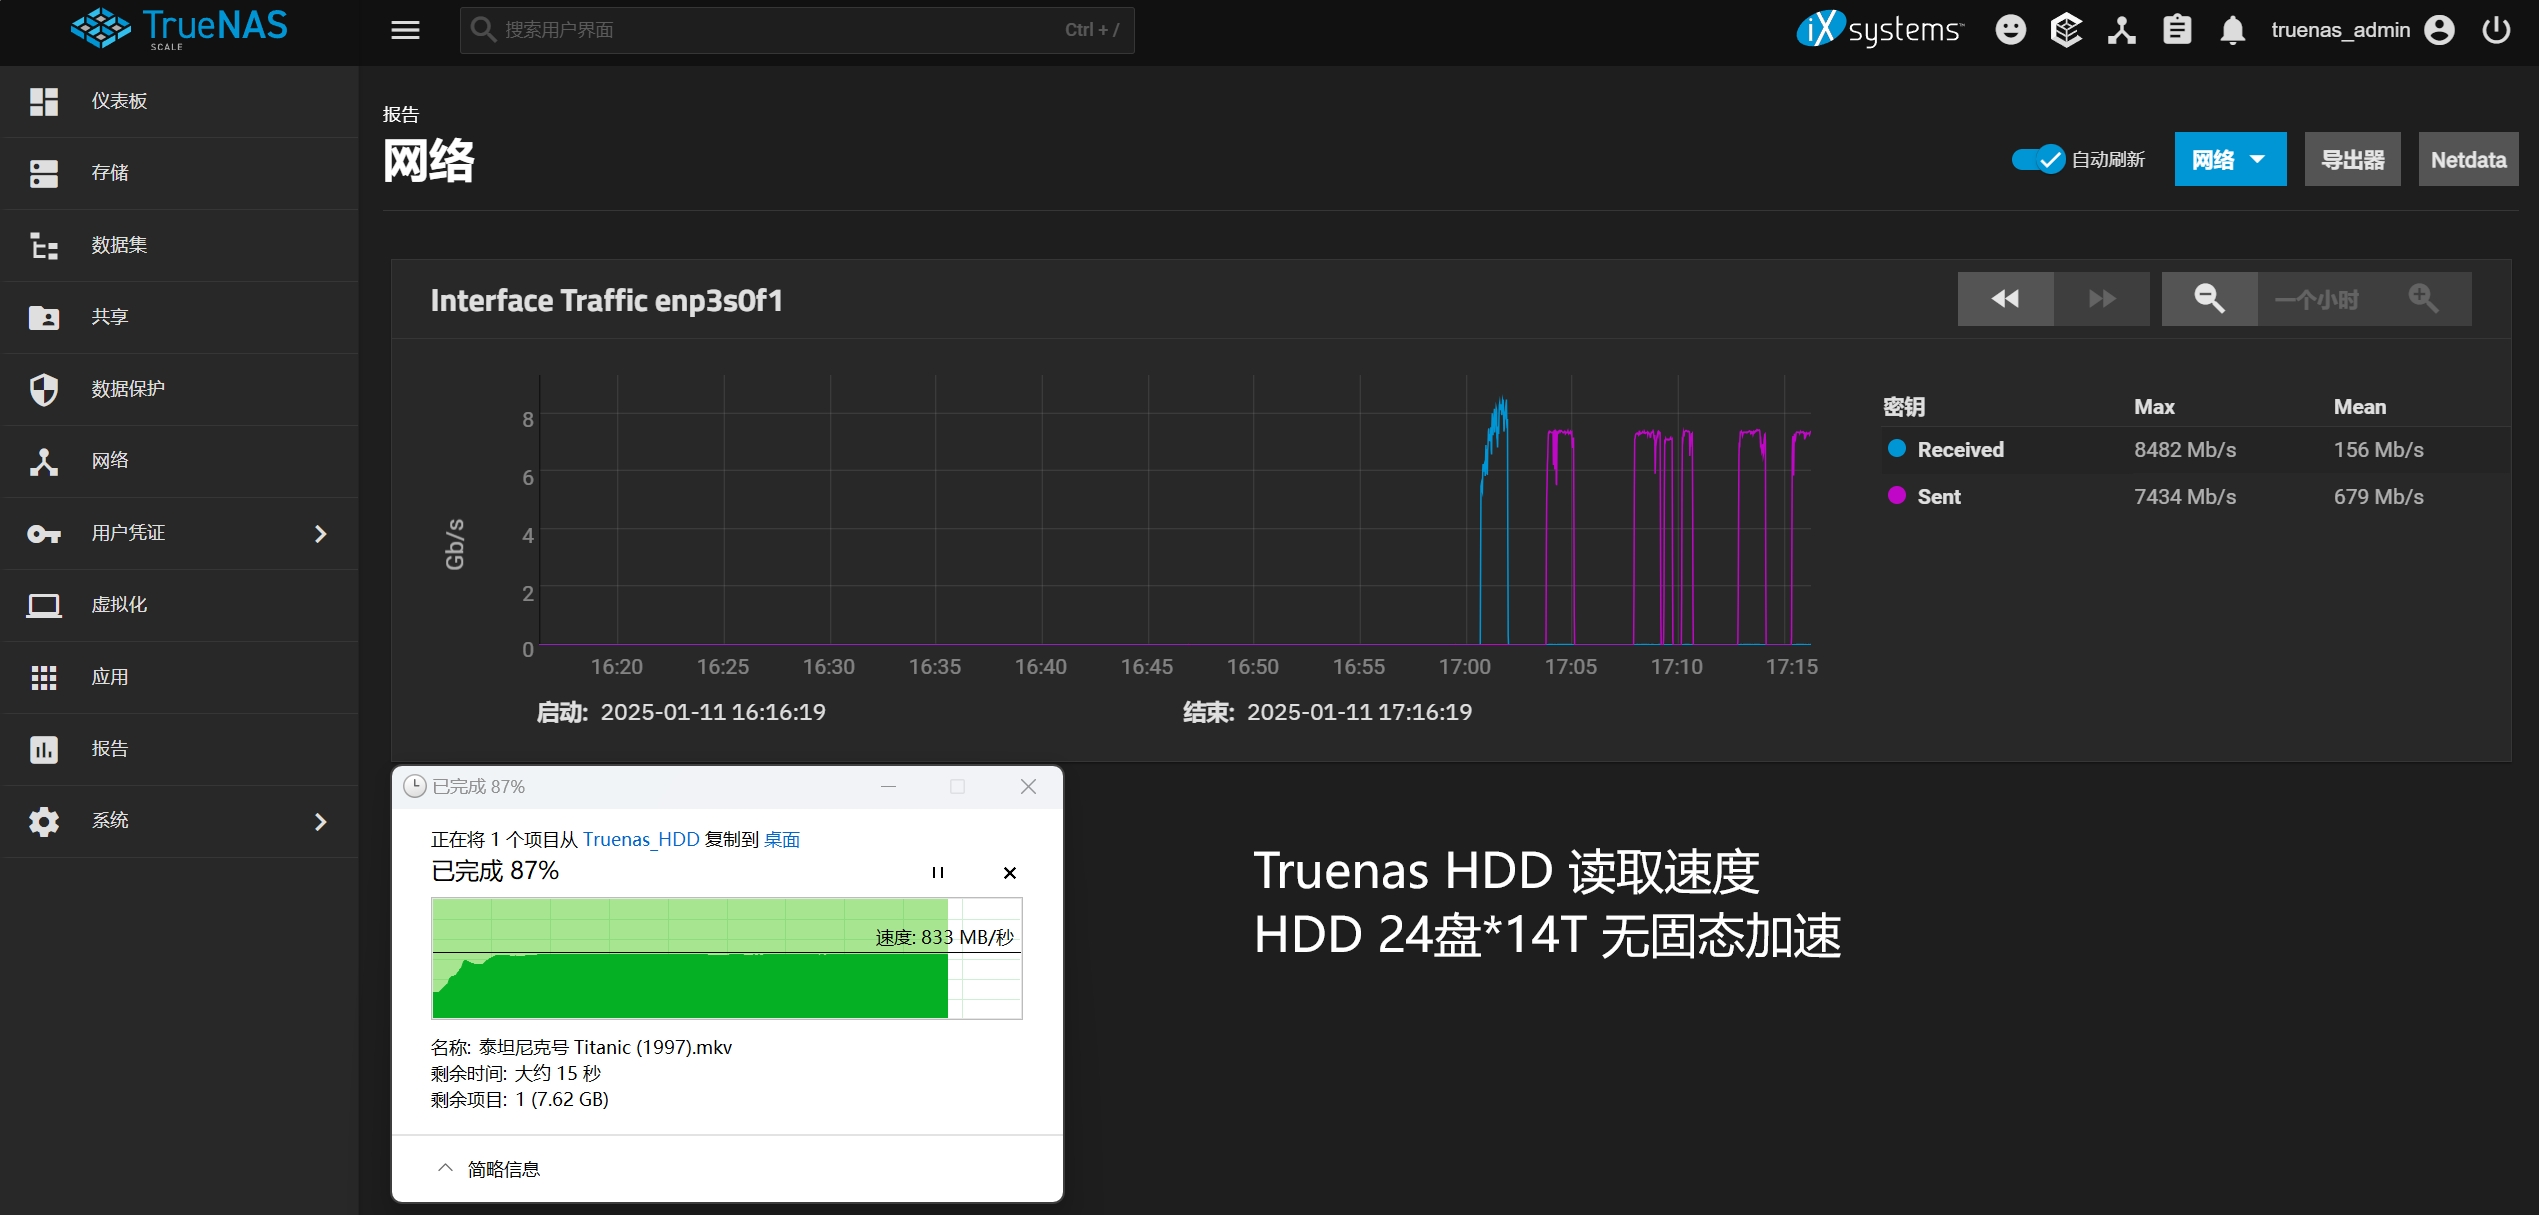Click the 679 Mb/s mean value
The width and height of the screenshot is (2539, 1215).
point(2378,496)
